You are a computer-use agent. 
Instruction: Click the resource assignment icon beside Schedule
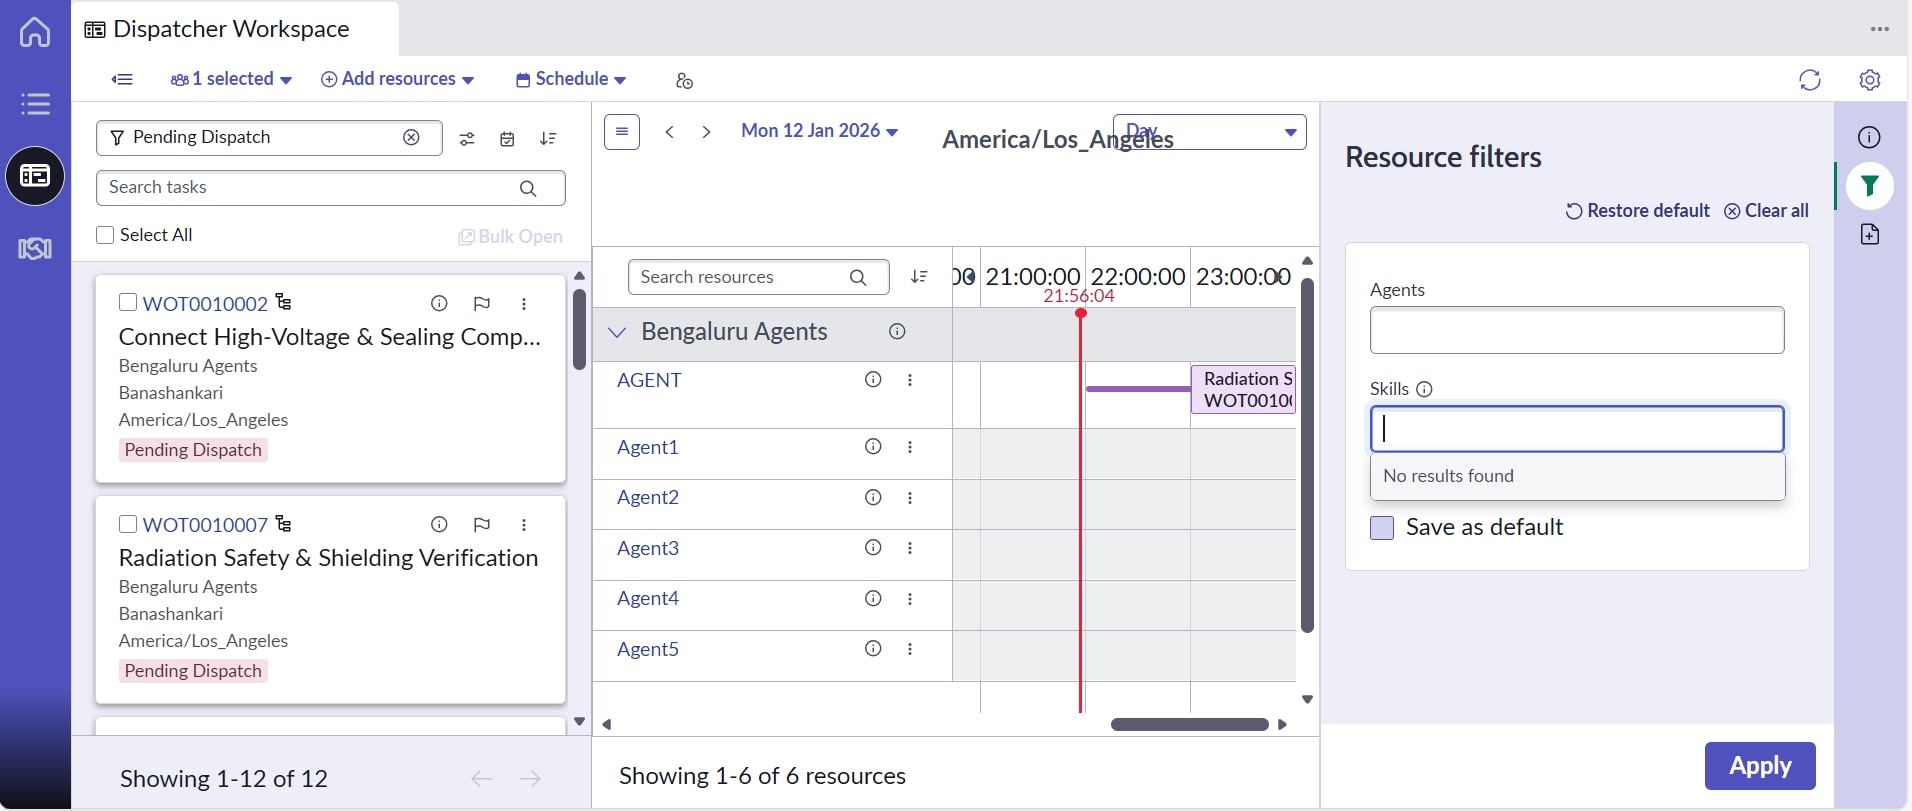click(684, 80)
